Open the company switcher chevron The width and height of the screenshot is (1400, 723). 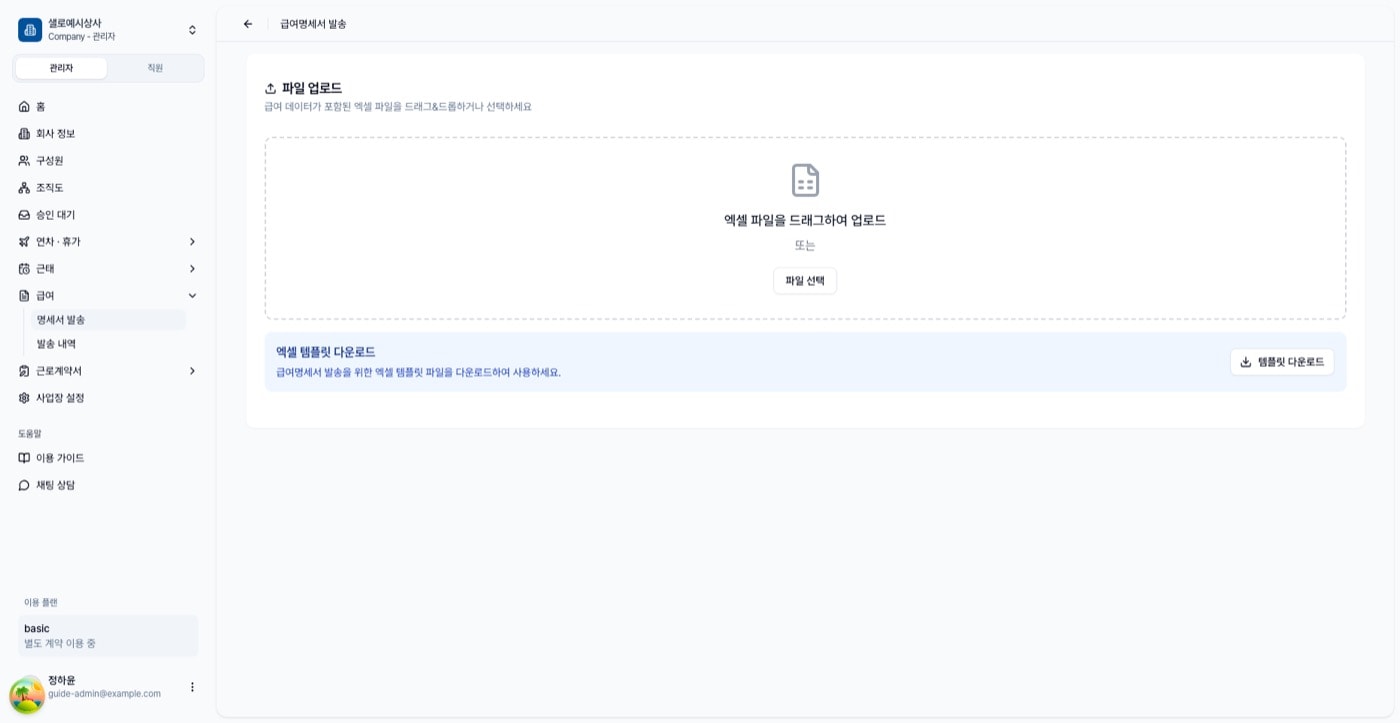click(x=192, y=30)
